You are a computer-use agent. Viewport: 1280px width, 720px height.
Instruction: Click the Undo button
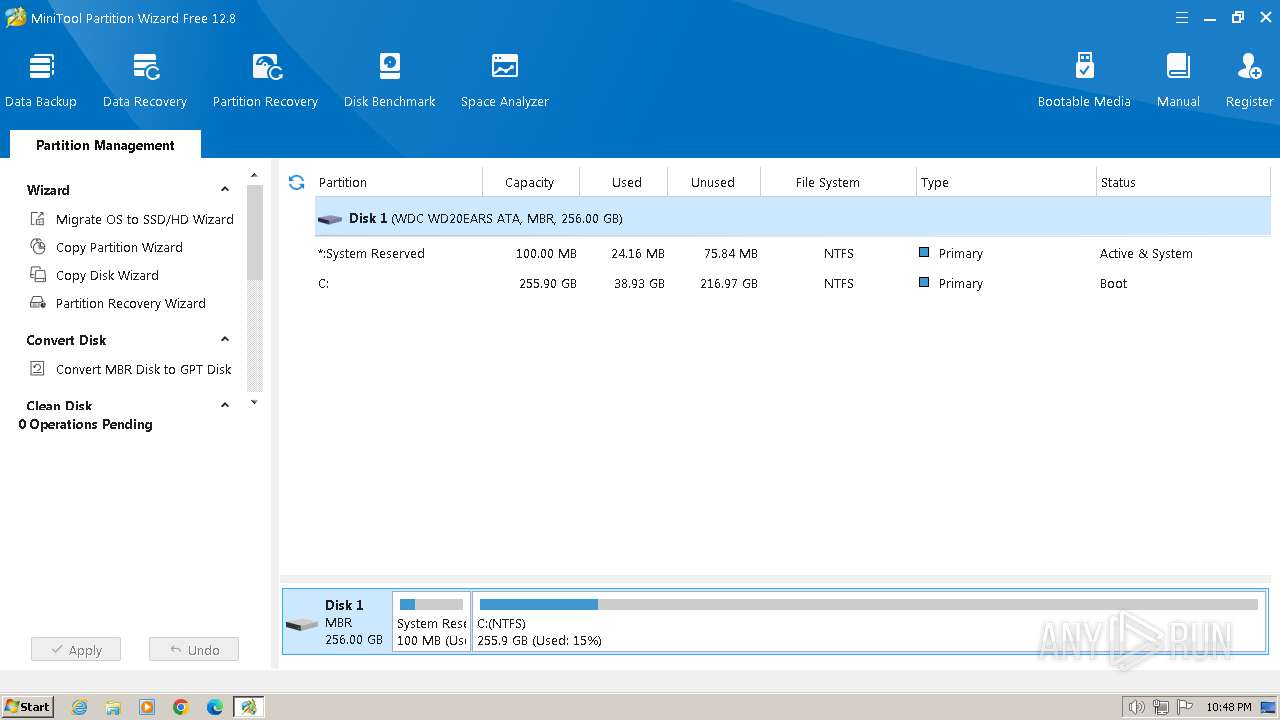click(x=194, y=650)
